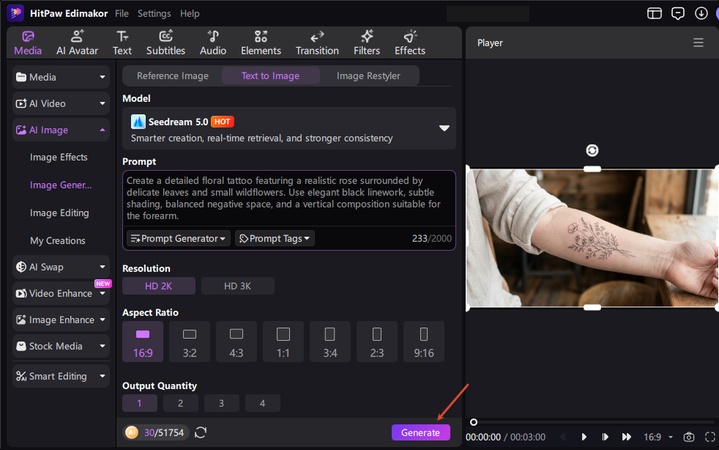Open Image Effects in sidebar
The height and width of the screenshot is (450, 719).
pos(59,157)
